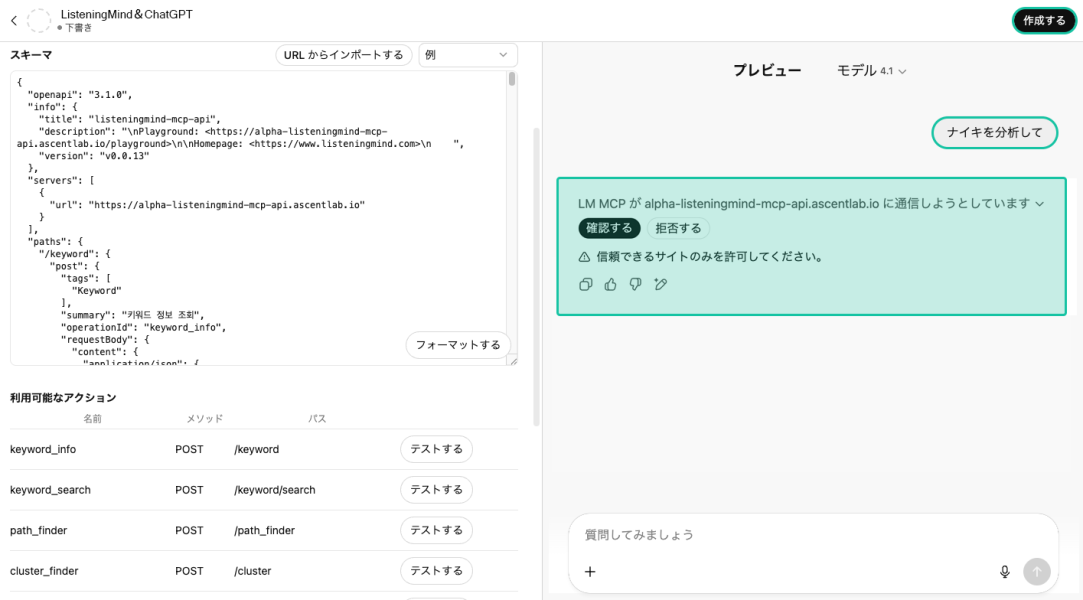
Task: Start voice input with microphone icon
Action: click(1005, 572)
